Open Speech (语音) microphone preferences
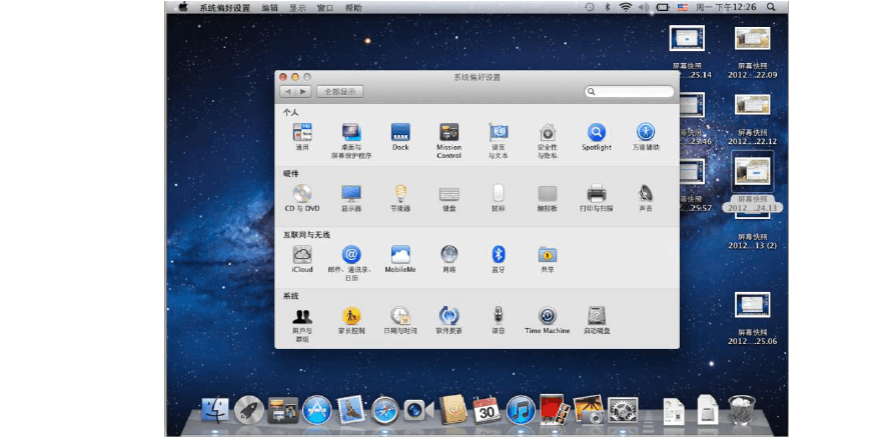 pos(498,316)
